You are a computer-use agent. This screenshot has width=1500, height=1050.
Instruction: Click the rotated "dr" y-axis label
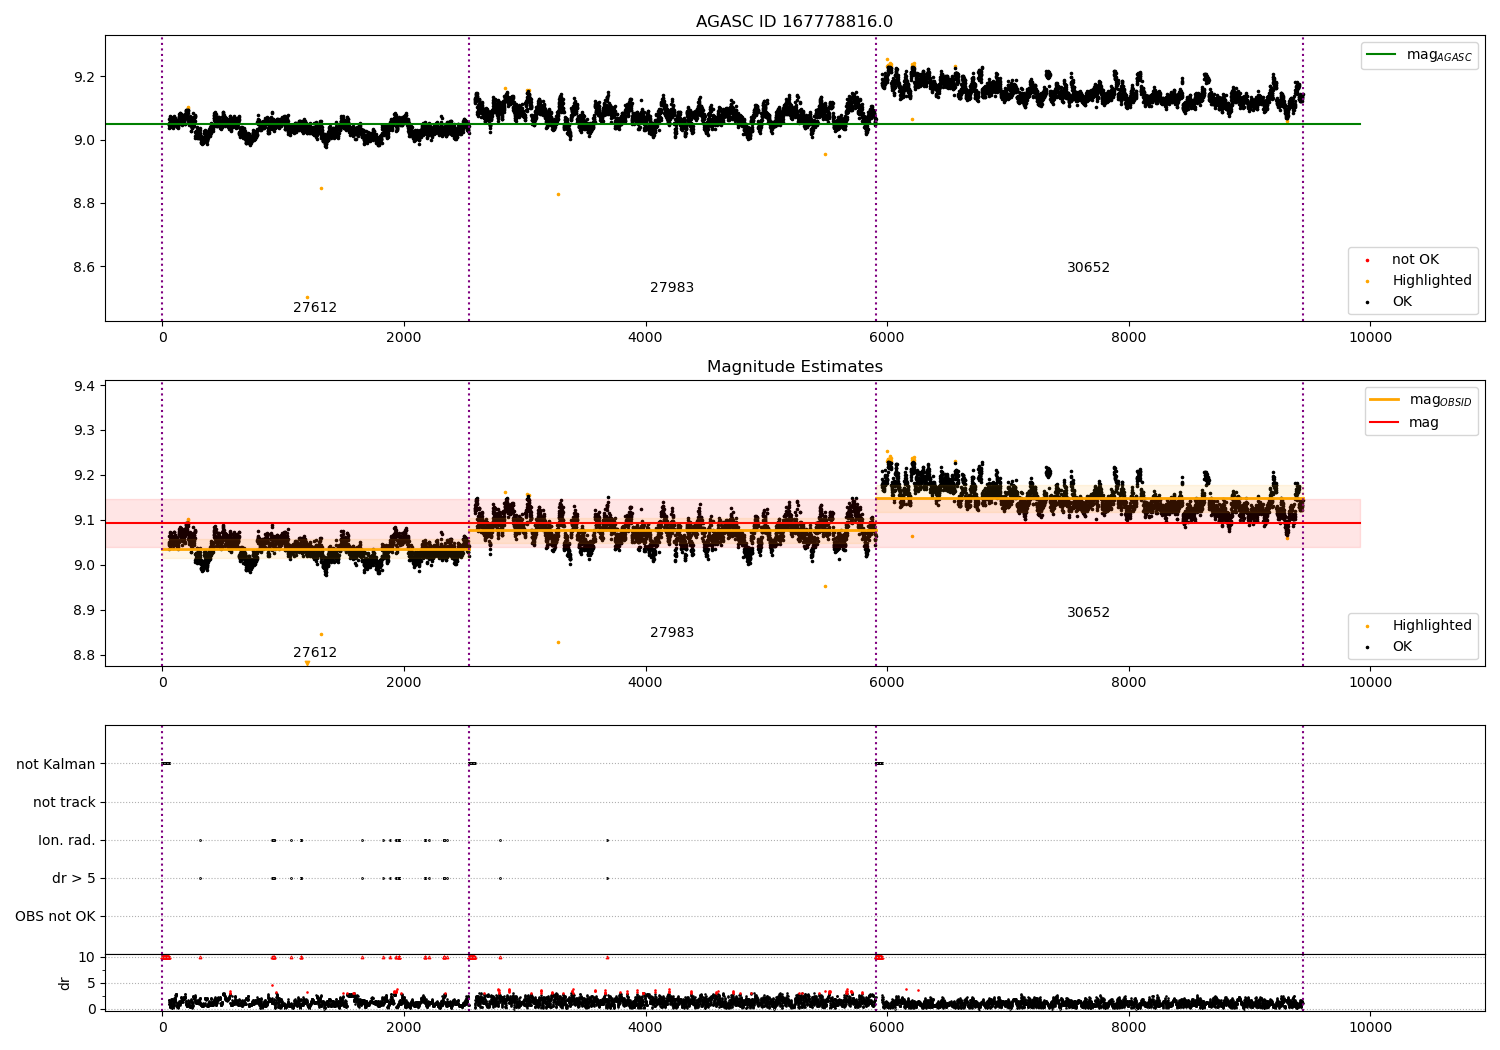tap(65, 983)
